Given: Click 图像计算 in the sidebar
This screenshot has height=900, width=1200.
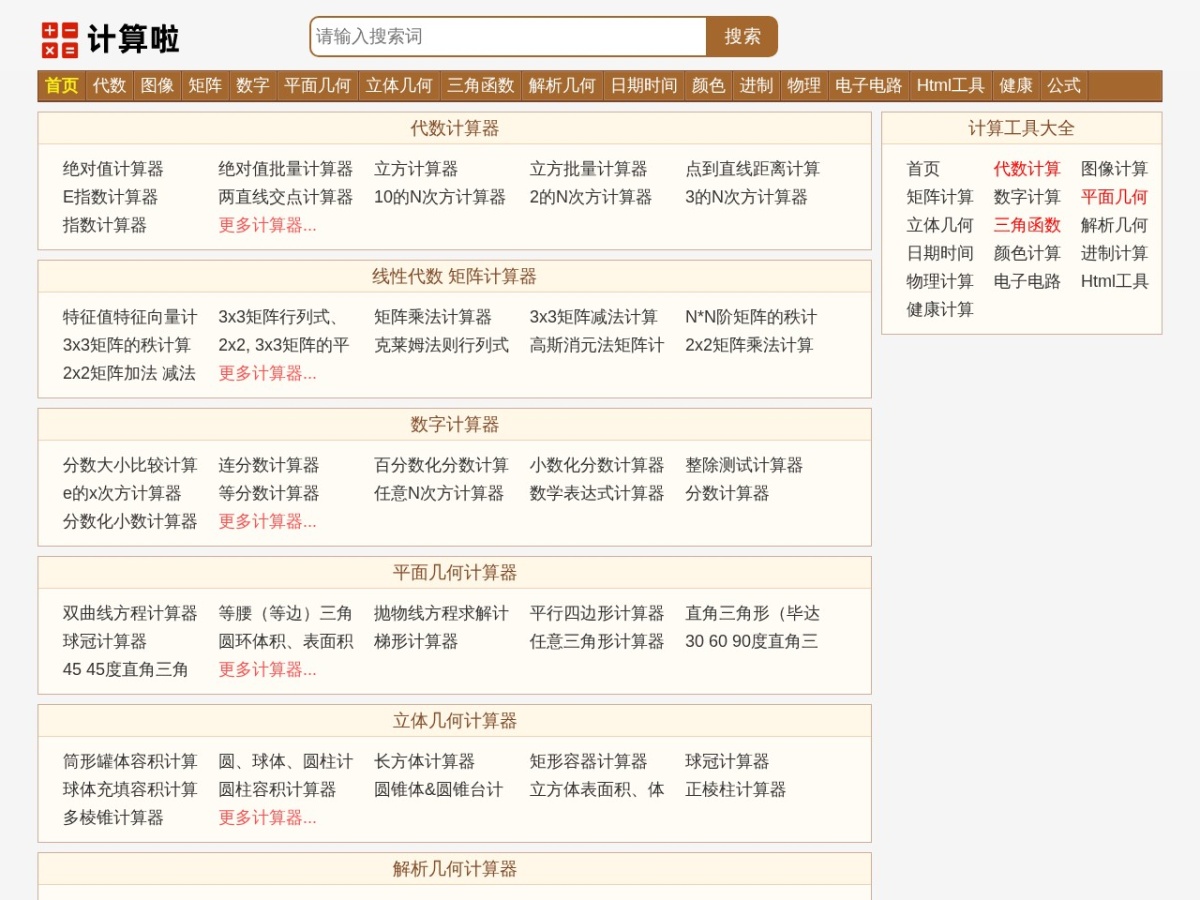Looking at the screenshot, I should pos(1114,169).
